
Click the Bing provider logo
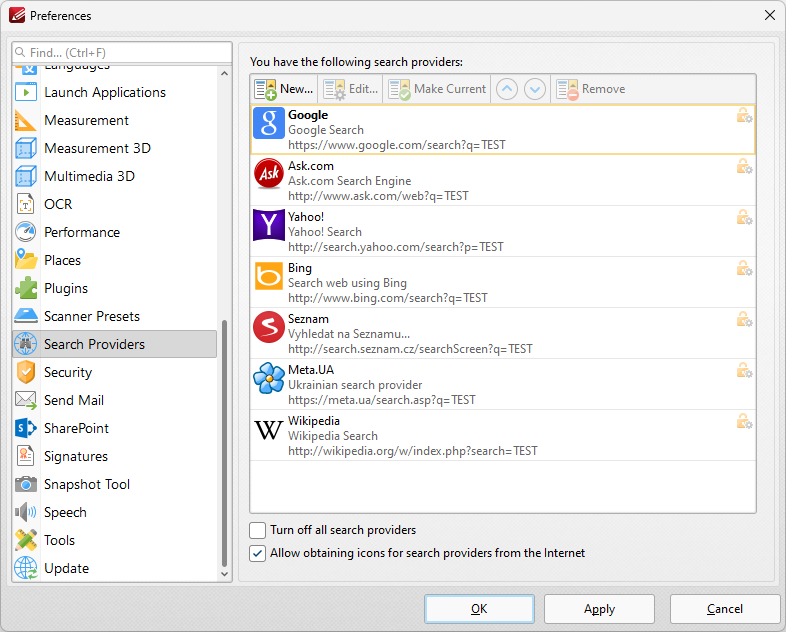pyautogui.click(x=269, y=276)
